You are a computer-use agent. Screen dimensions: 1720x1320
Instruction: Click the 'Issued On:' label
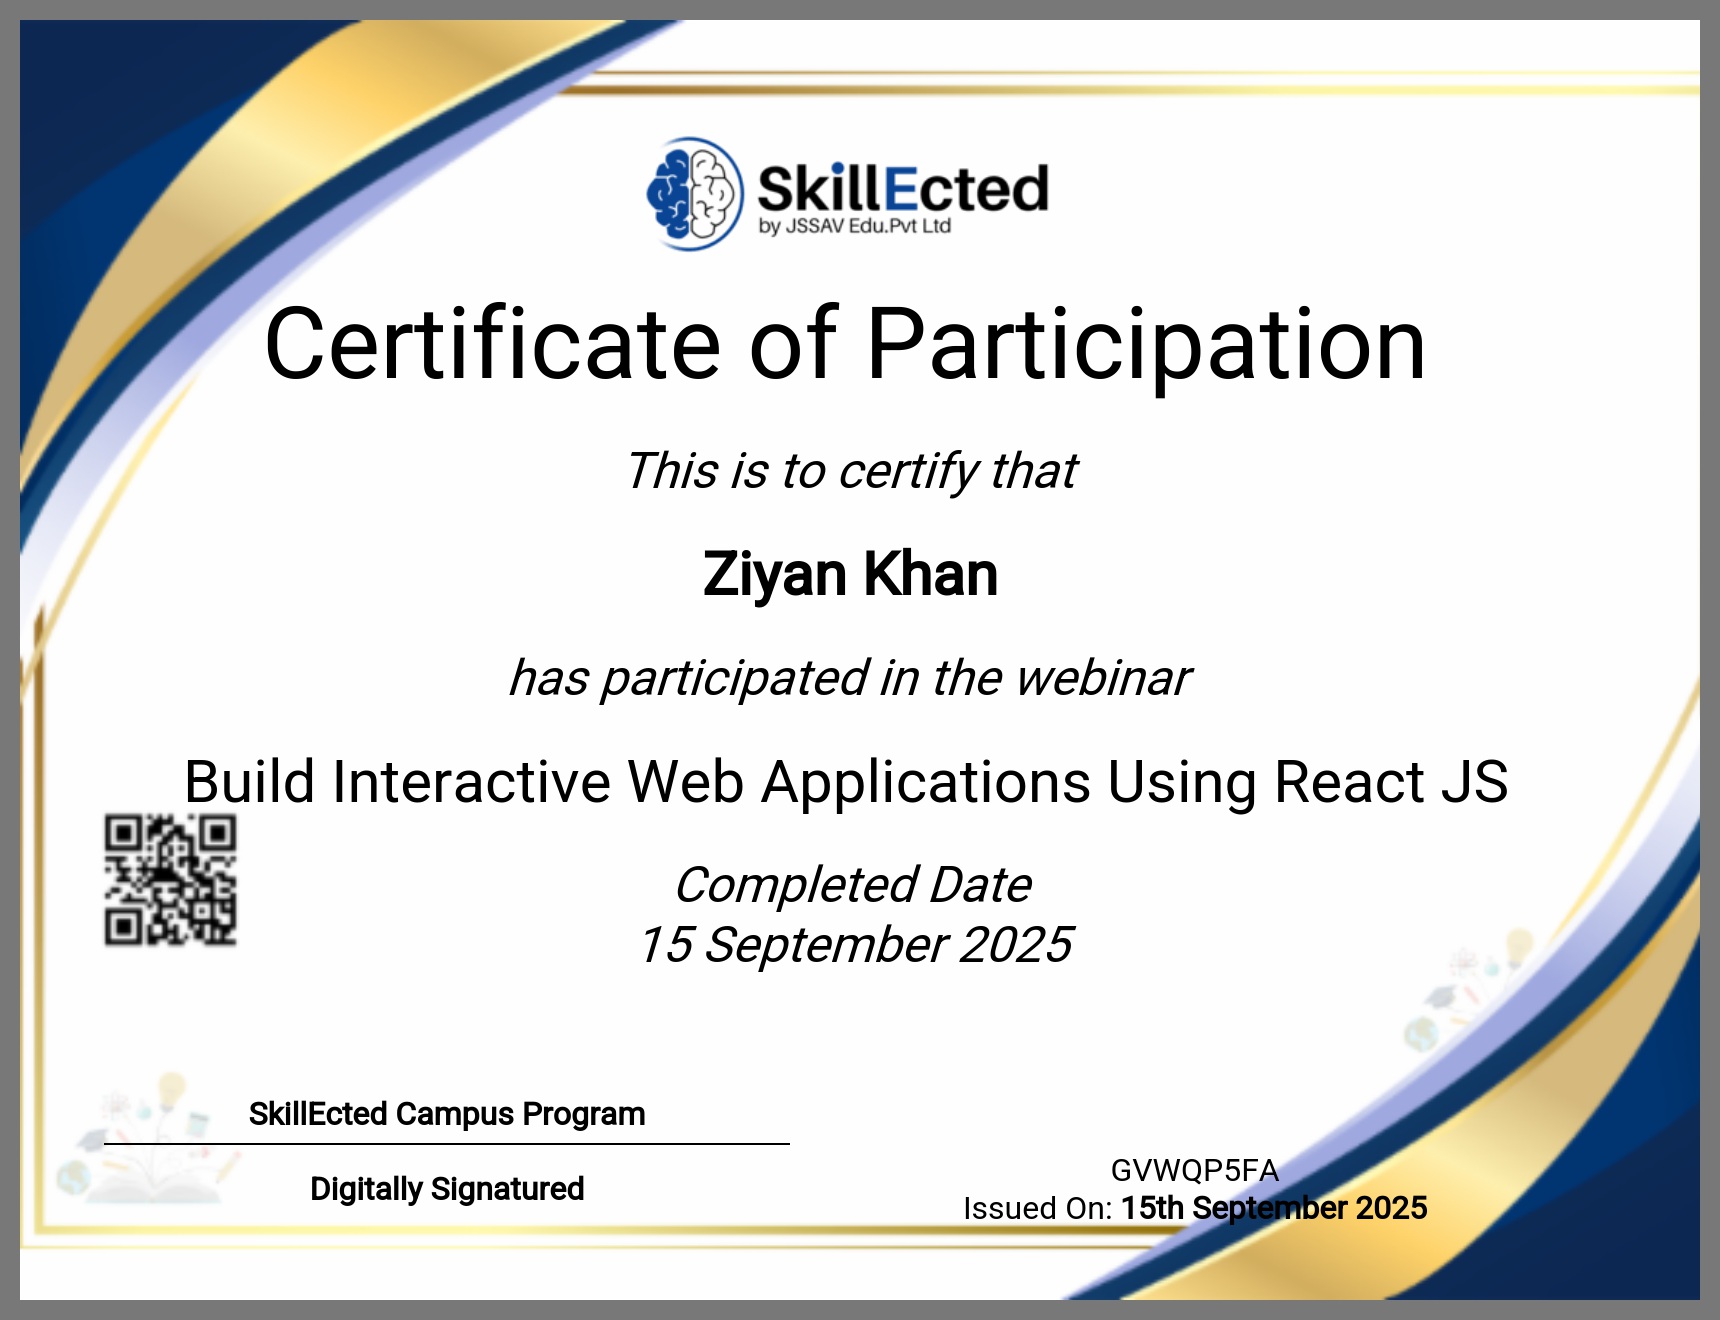[x=1037, y=1209]
